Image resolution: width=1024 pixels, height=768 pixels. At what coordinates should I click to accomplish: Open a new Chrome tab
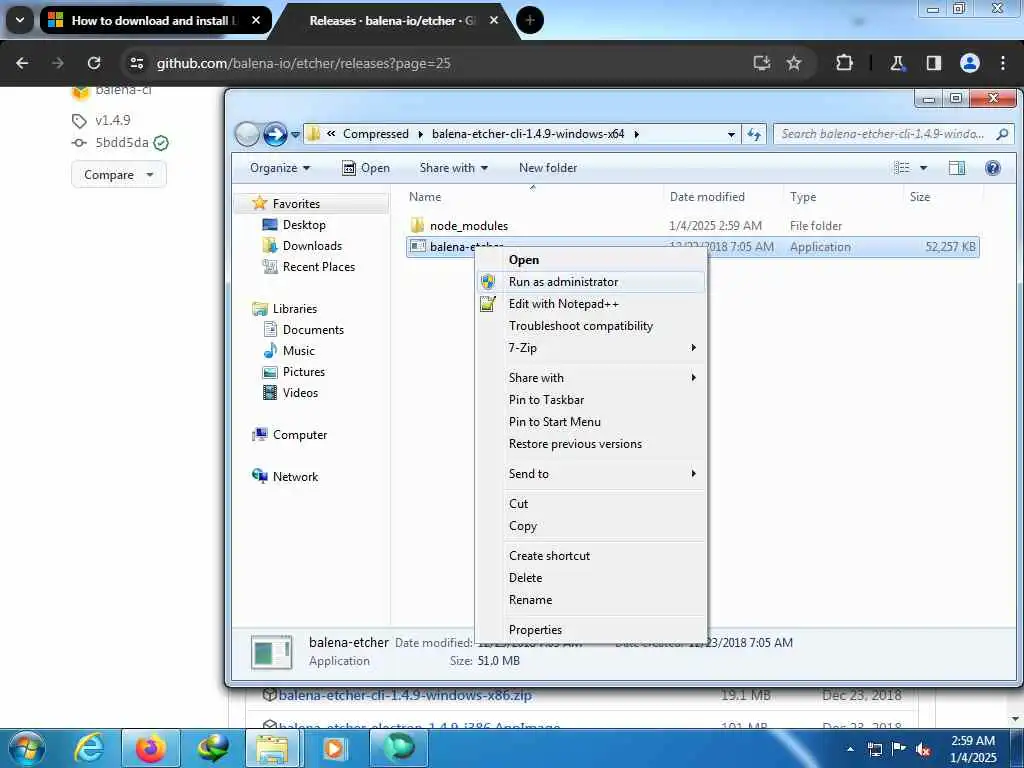[x=530, y=21]
